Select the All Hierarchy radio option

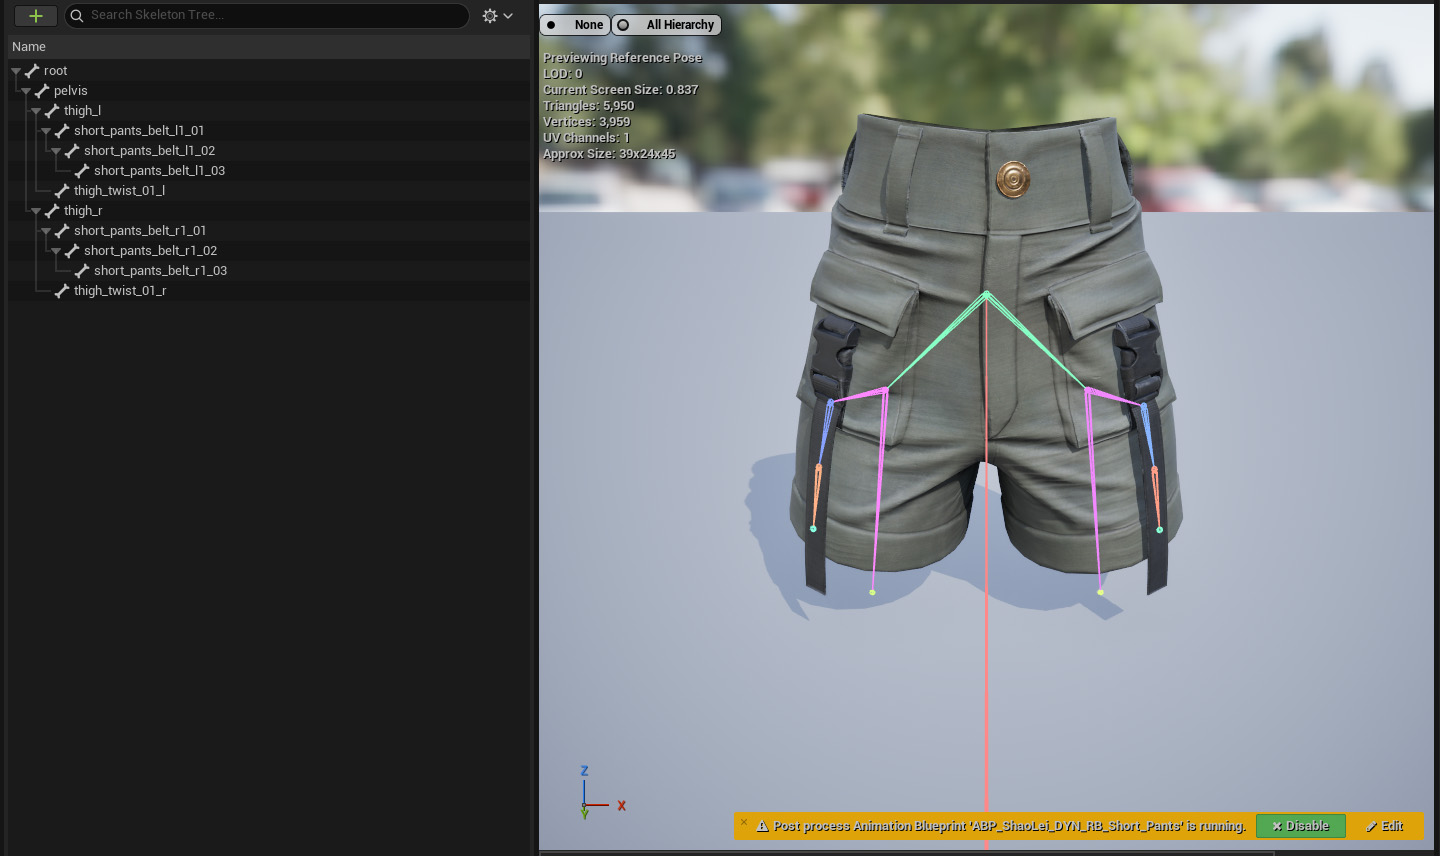[x=667, y=25]
